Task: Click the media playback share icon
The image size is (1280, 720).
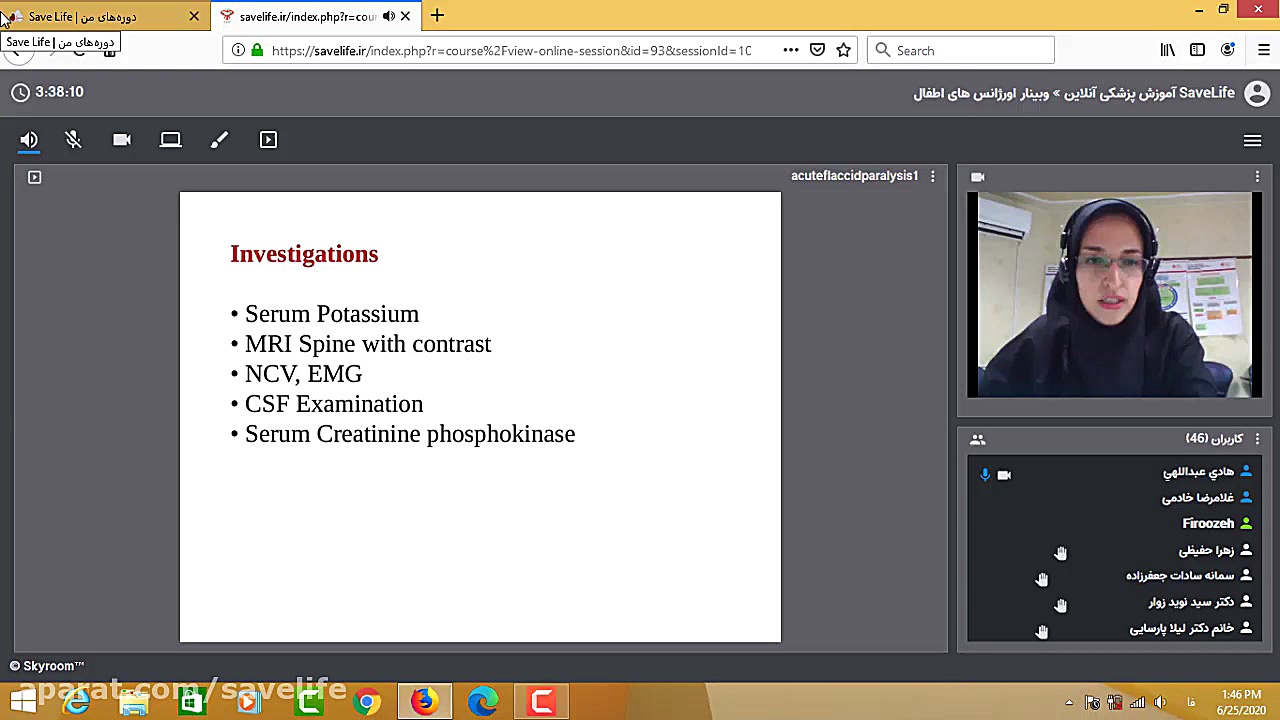Action: 268,140
